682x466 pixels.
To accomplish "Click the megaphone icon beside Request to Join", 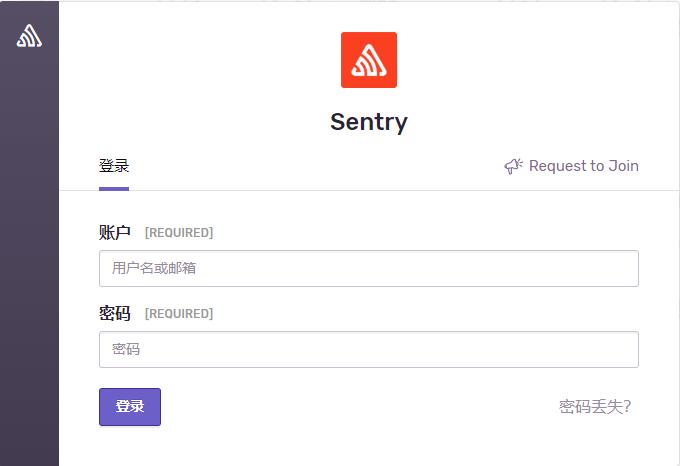I will (513, 166).
